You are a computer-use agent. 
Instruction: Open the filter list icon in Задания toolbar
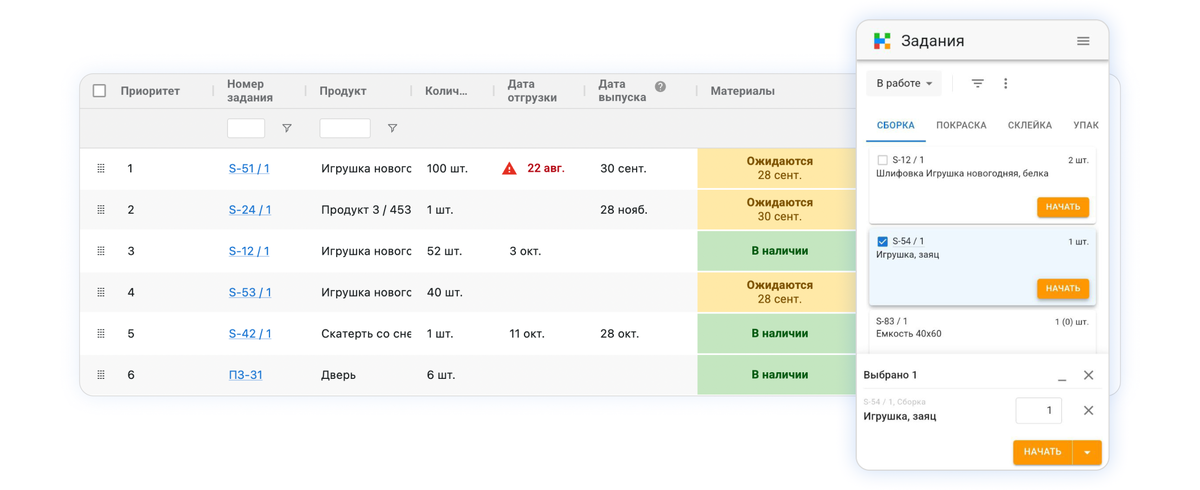click(978, 84)
